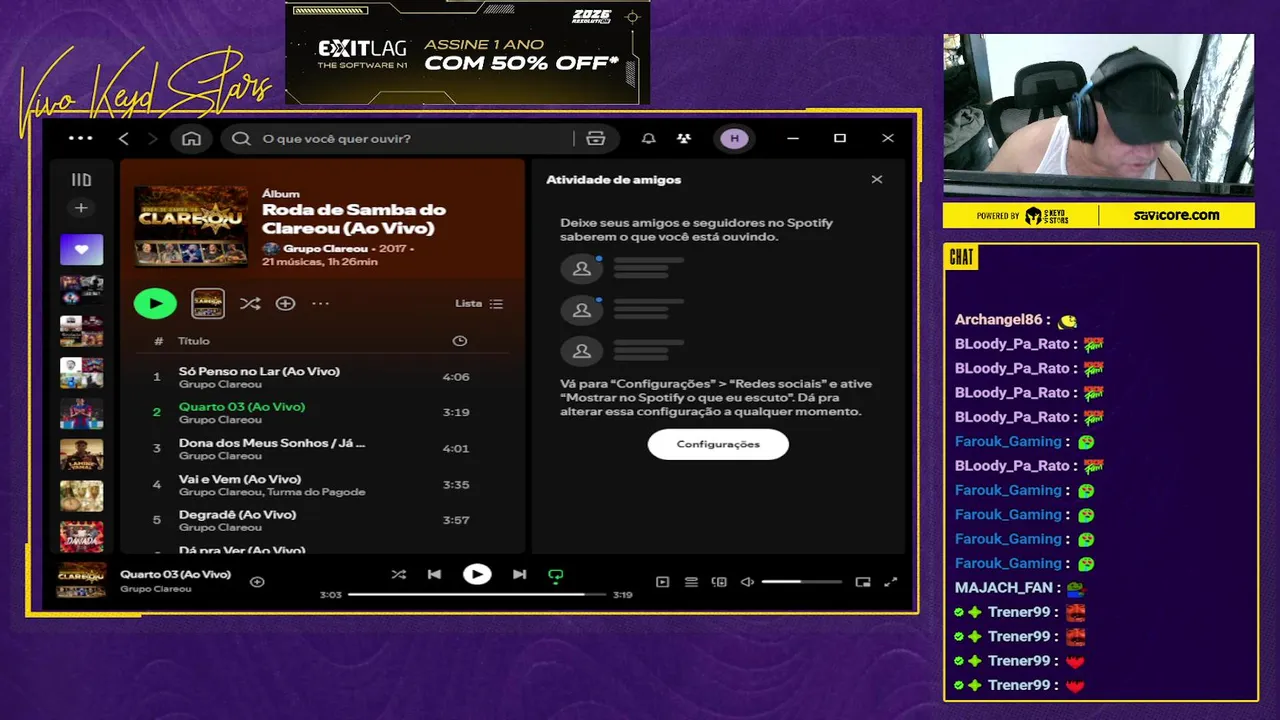The image size is (1280, 720).
Task: Open the Now Playing view icon
Action: [x=662, y=582]
